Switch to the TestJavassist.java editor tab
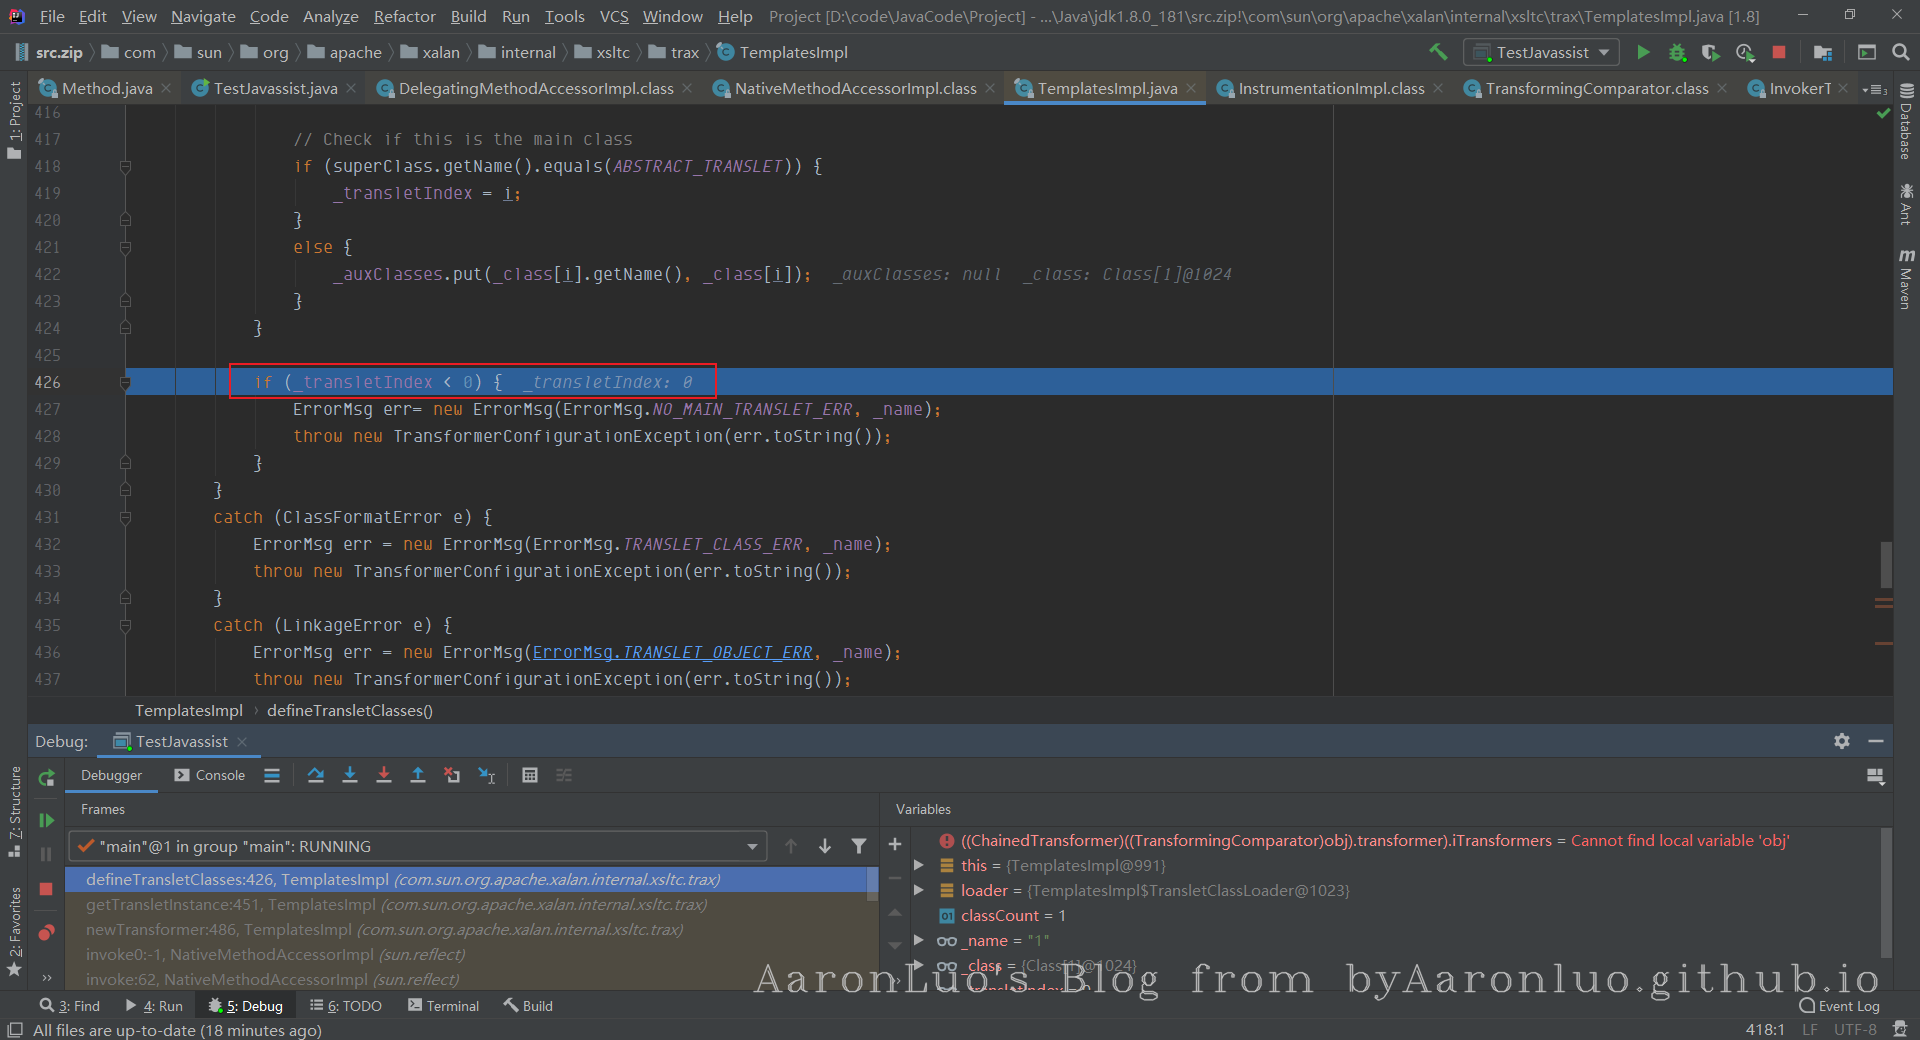The height and width of the screenshot is (1040, 1920). click(x=275, y=88)
